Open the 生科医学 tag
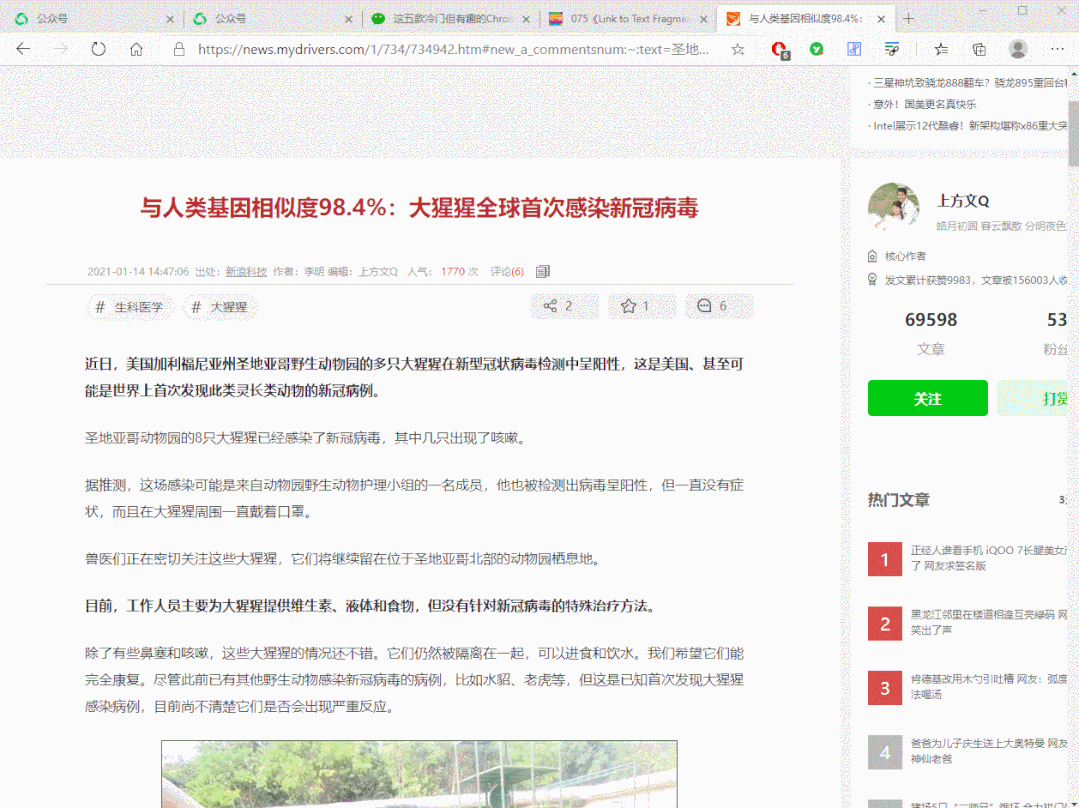This screenshot has height=808, width=1079. click(x=130, y=307)
